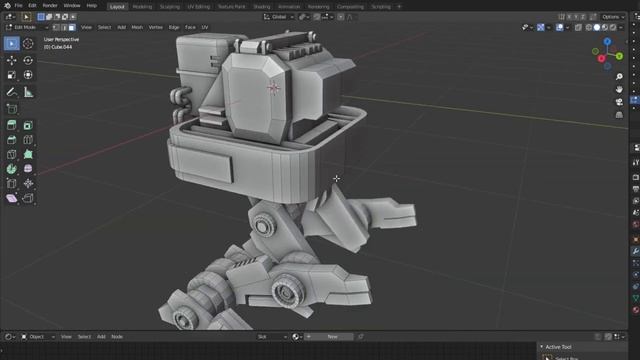Switch to the Modeling workspace tab

[142, 7]
